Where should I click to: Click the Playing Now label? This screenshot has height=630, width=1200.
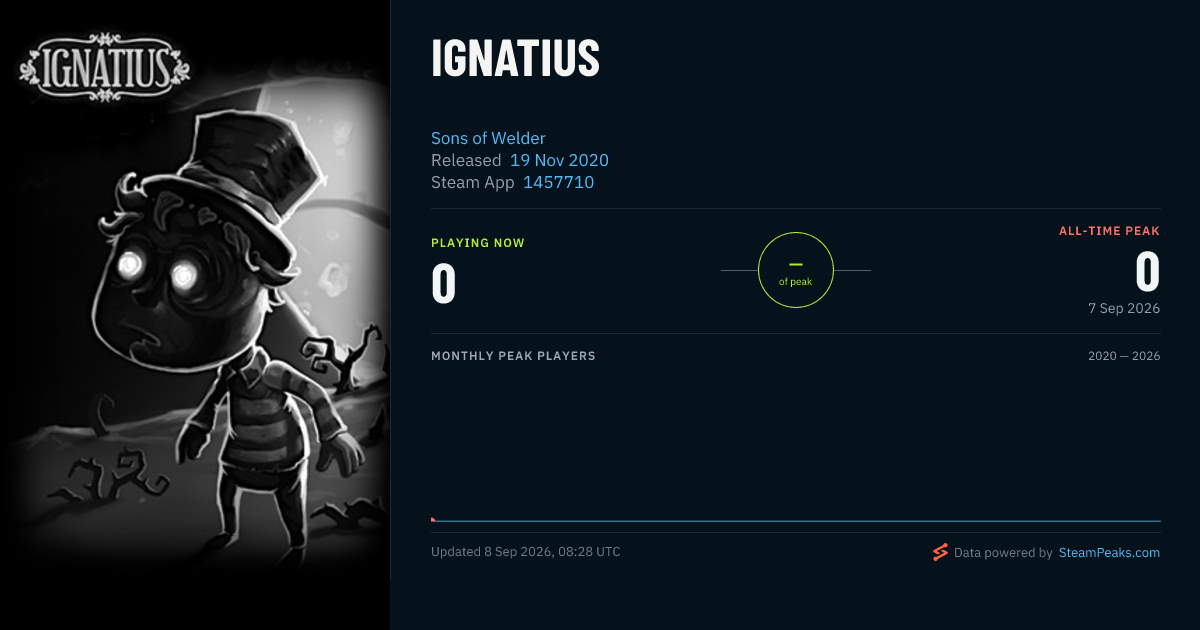click(x=478, y=243)
